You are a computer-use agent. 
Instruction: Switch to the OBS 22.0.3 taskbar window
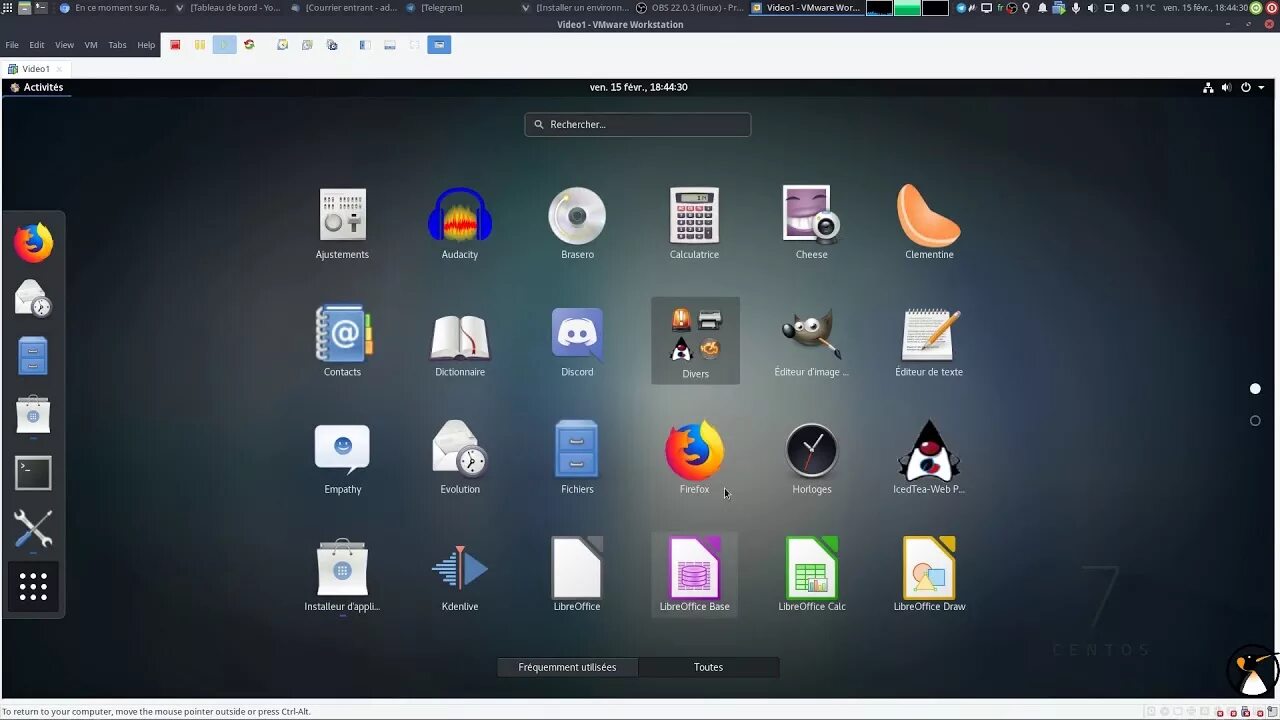pyautogui.click(x=690, y=8)
